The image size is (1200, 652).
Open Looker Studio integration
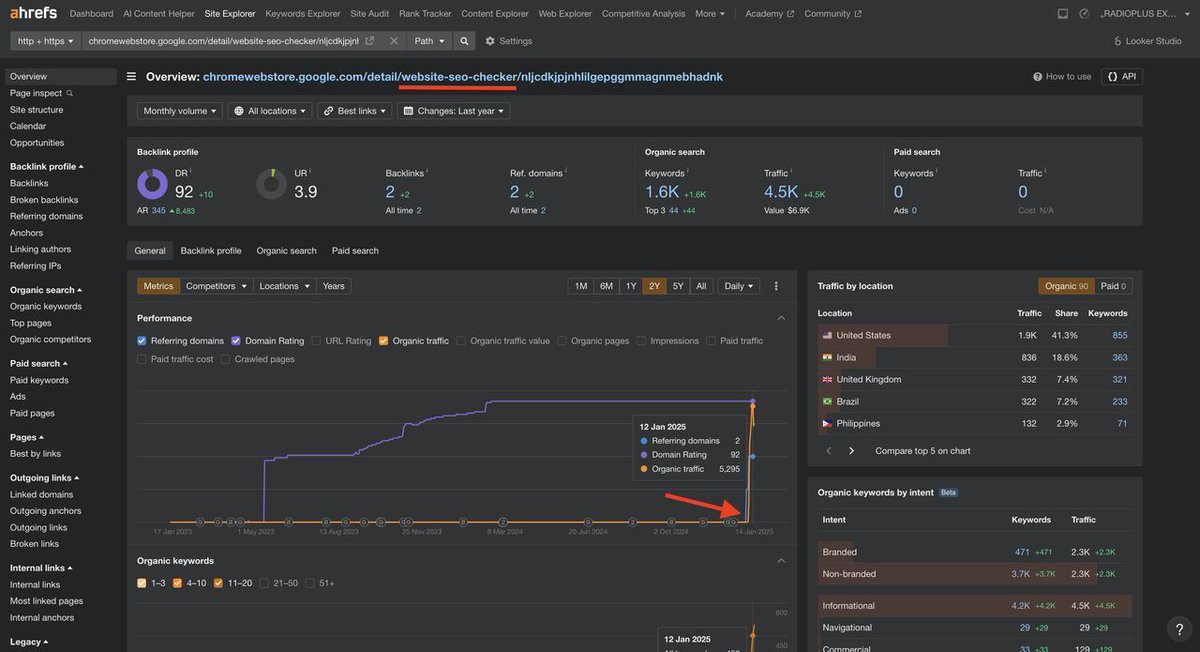[x=1147, y=41]
